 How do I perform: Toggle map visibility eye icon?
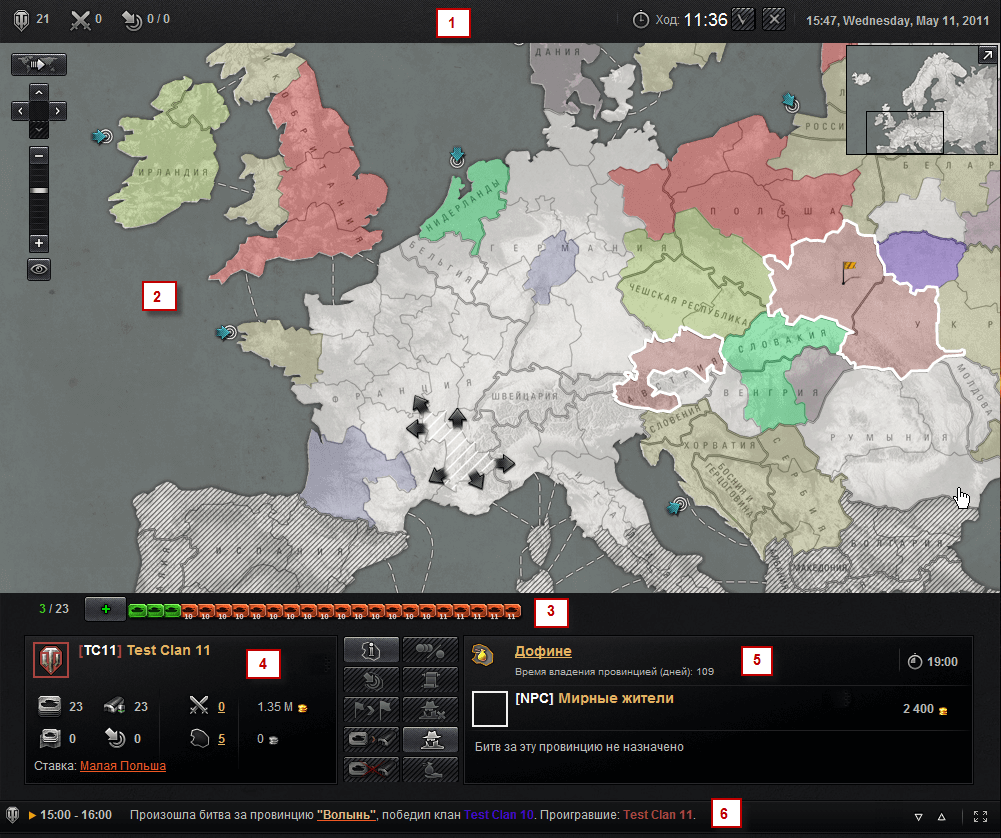click(39, 269)
